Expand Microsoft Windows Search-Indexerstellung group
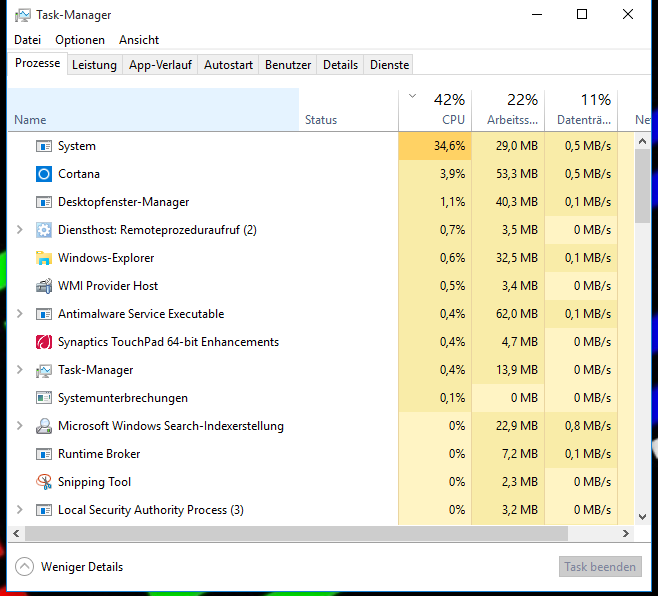 (x=19, y=426)
